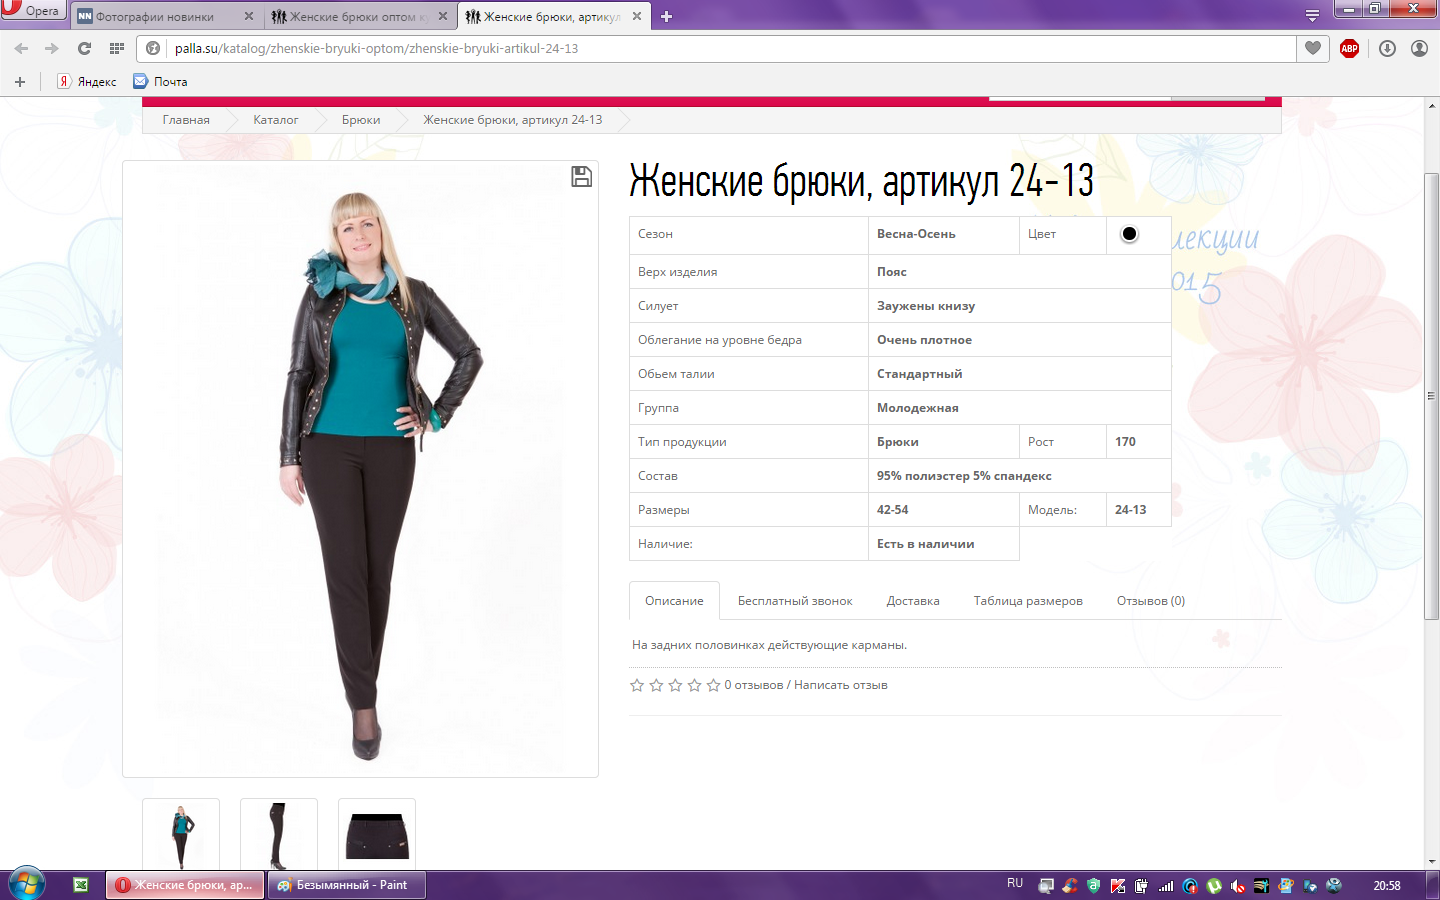This screenshot has width=1440, height=900.
Task: Add page to bookmarks with heart icon
Action: [1313, 48]
